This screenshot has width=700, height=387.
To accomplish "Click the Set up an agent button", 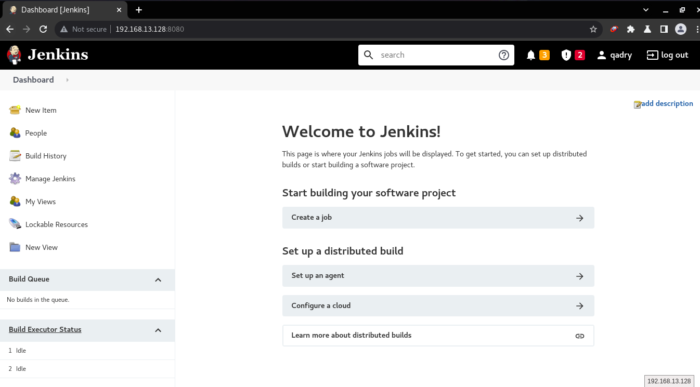I will point(438,276).
